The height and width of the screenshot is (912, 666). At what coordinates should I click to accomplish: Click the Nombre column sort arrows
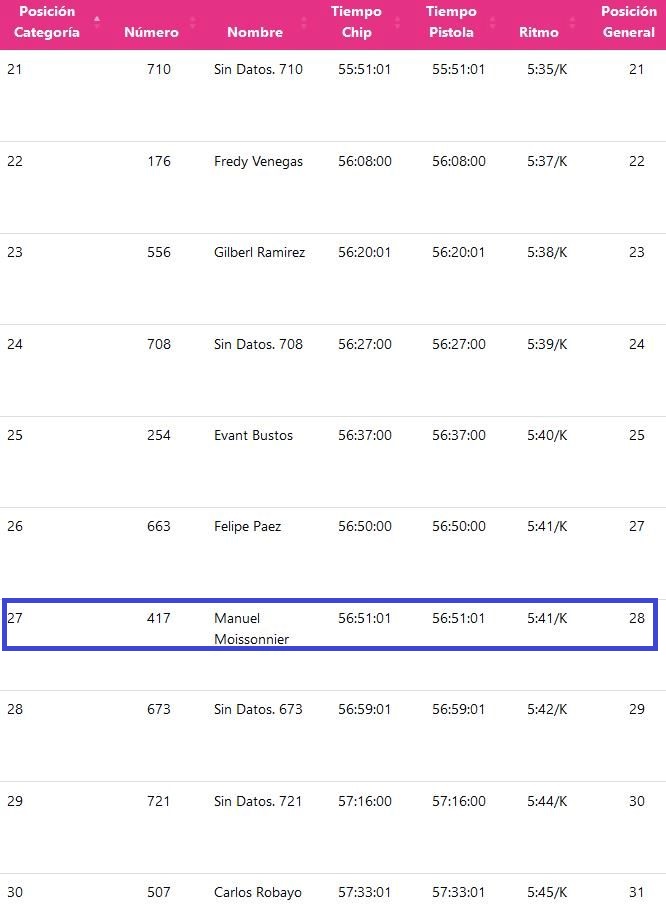[304, 22]
